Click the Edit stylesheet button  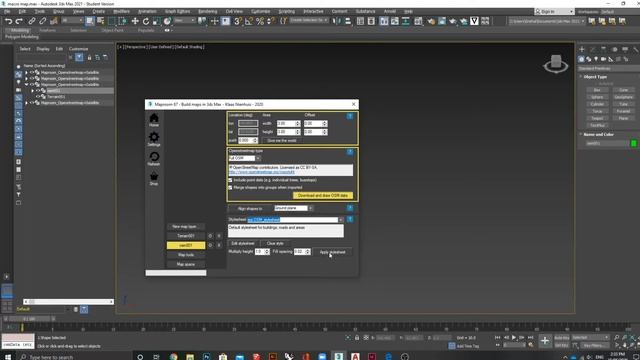click(243, 243)
